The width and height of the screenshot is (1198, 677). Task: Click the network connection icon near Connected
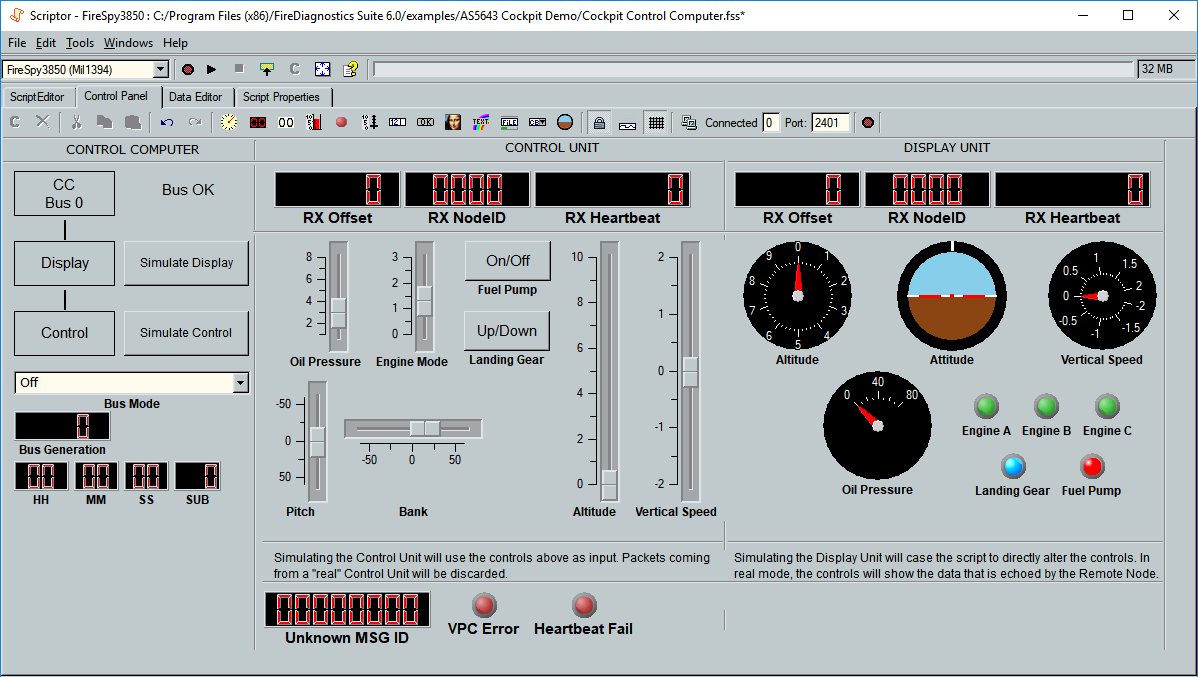[x=690, y=121]
